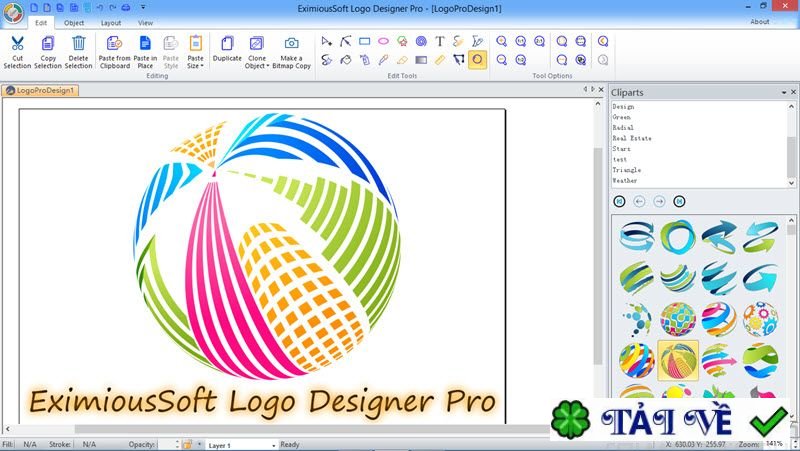800x451 pixels.
Task: Go to last clipart page
Action: click(679, 201)
